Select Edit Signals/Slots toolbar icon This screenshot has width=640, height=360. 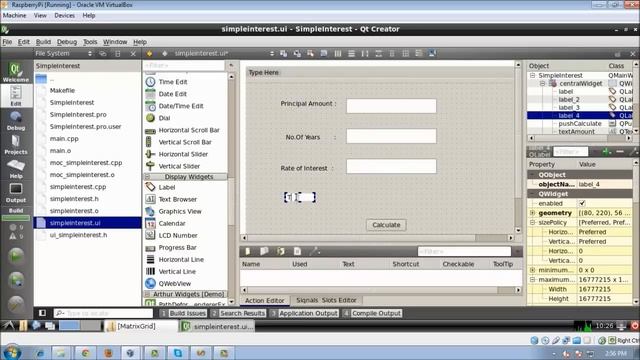coord(297,53)
